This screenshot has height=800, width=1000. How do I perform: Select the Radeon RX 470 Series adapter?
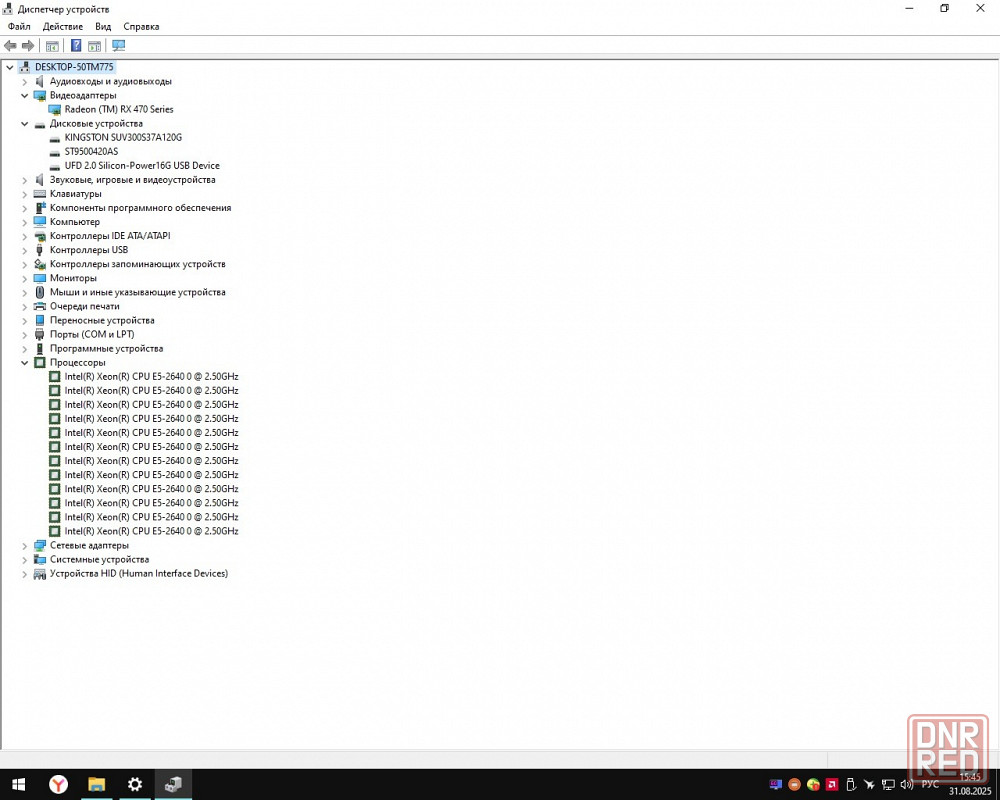point(118,109)
